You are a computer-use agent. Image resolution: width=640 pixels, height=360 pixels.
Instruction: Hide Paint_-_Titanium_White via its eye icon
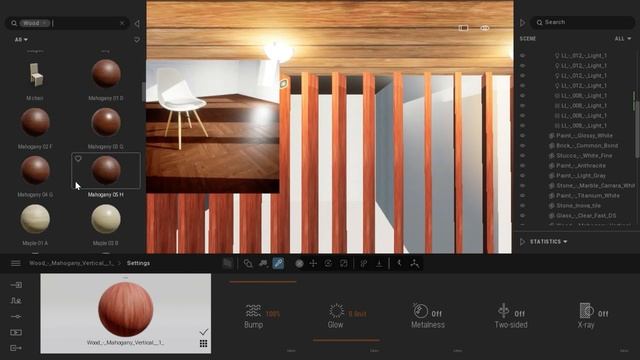pyautogui.click(x=523, y=196)
